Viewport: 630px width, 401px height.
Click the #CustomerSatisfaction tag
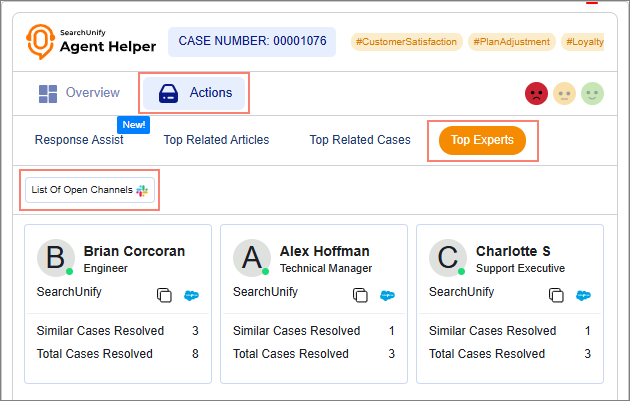405,42
